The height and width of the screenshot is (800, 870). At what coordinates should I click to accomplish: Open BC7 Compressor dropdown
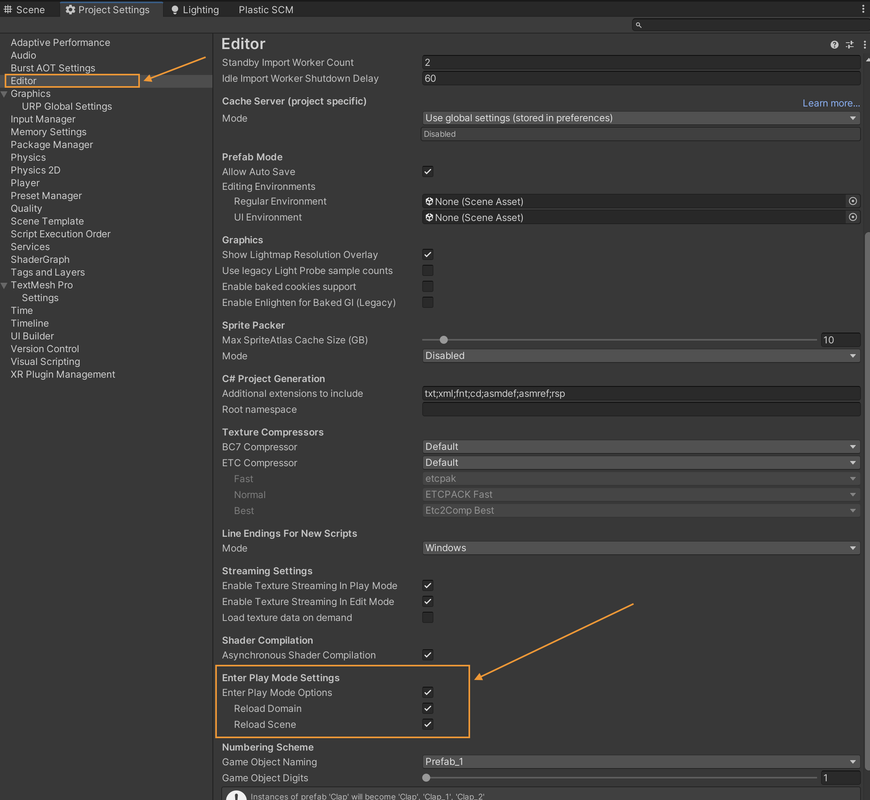[x=641, y=447]
